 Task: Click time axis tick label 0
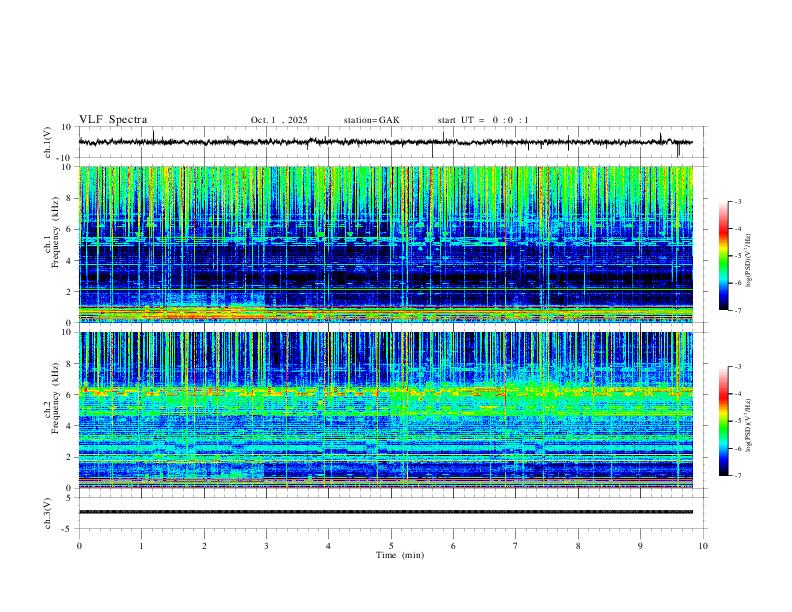tap(79, 546)
